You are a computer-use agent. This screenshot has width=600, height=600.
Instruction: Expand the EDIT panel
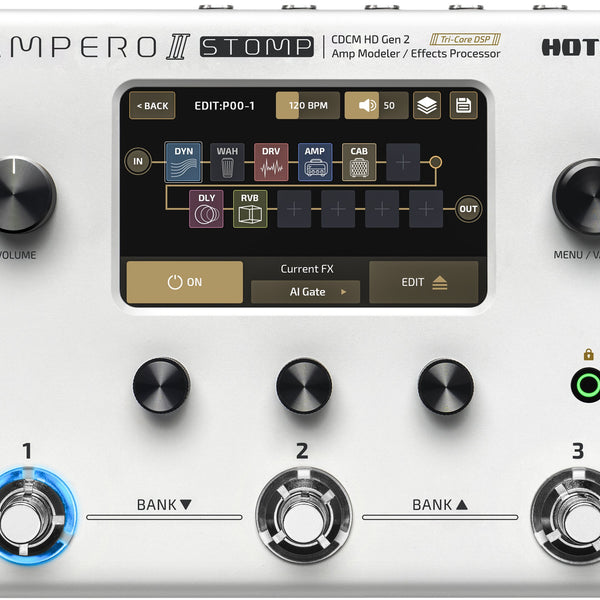424,282
